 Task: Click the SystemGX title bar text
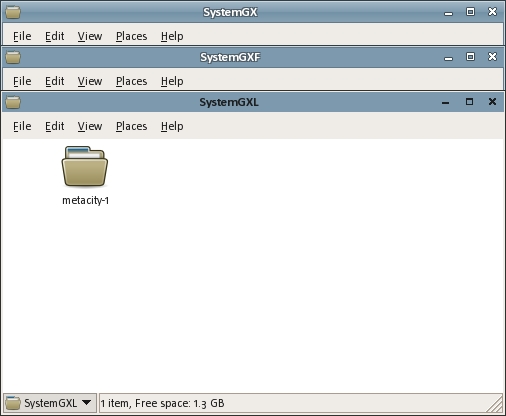[x=230, y=12]
